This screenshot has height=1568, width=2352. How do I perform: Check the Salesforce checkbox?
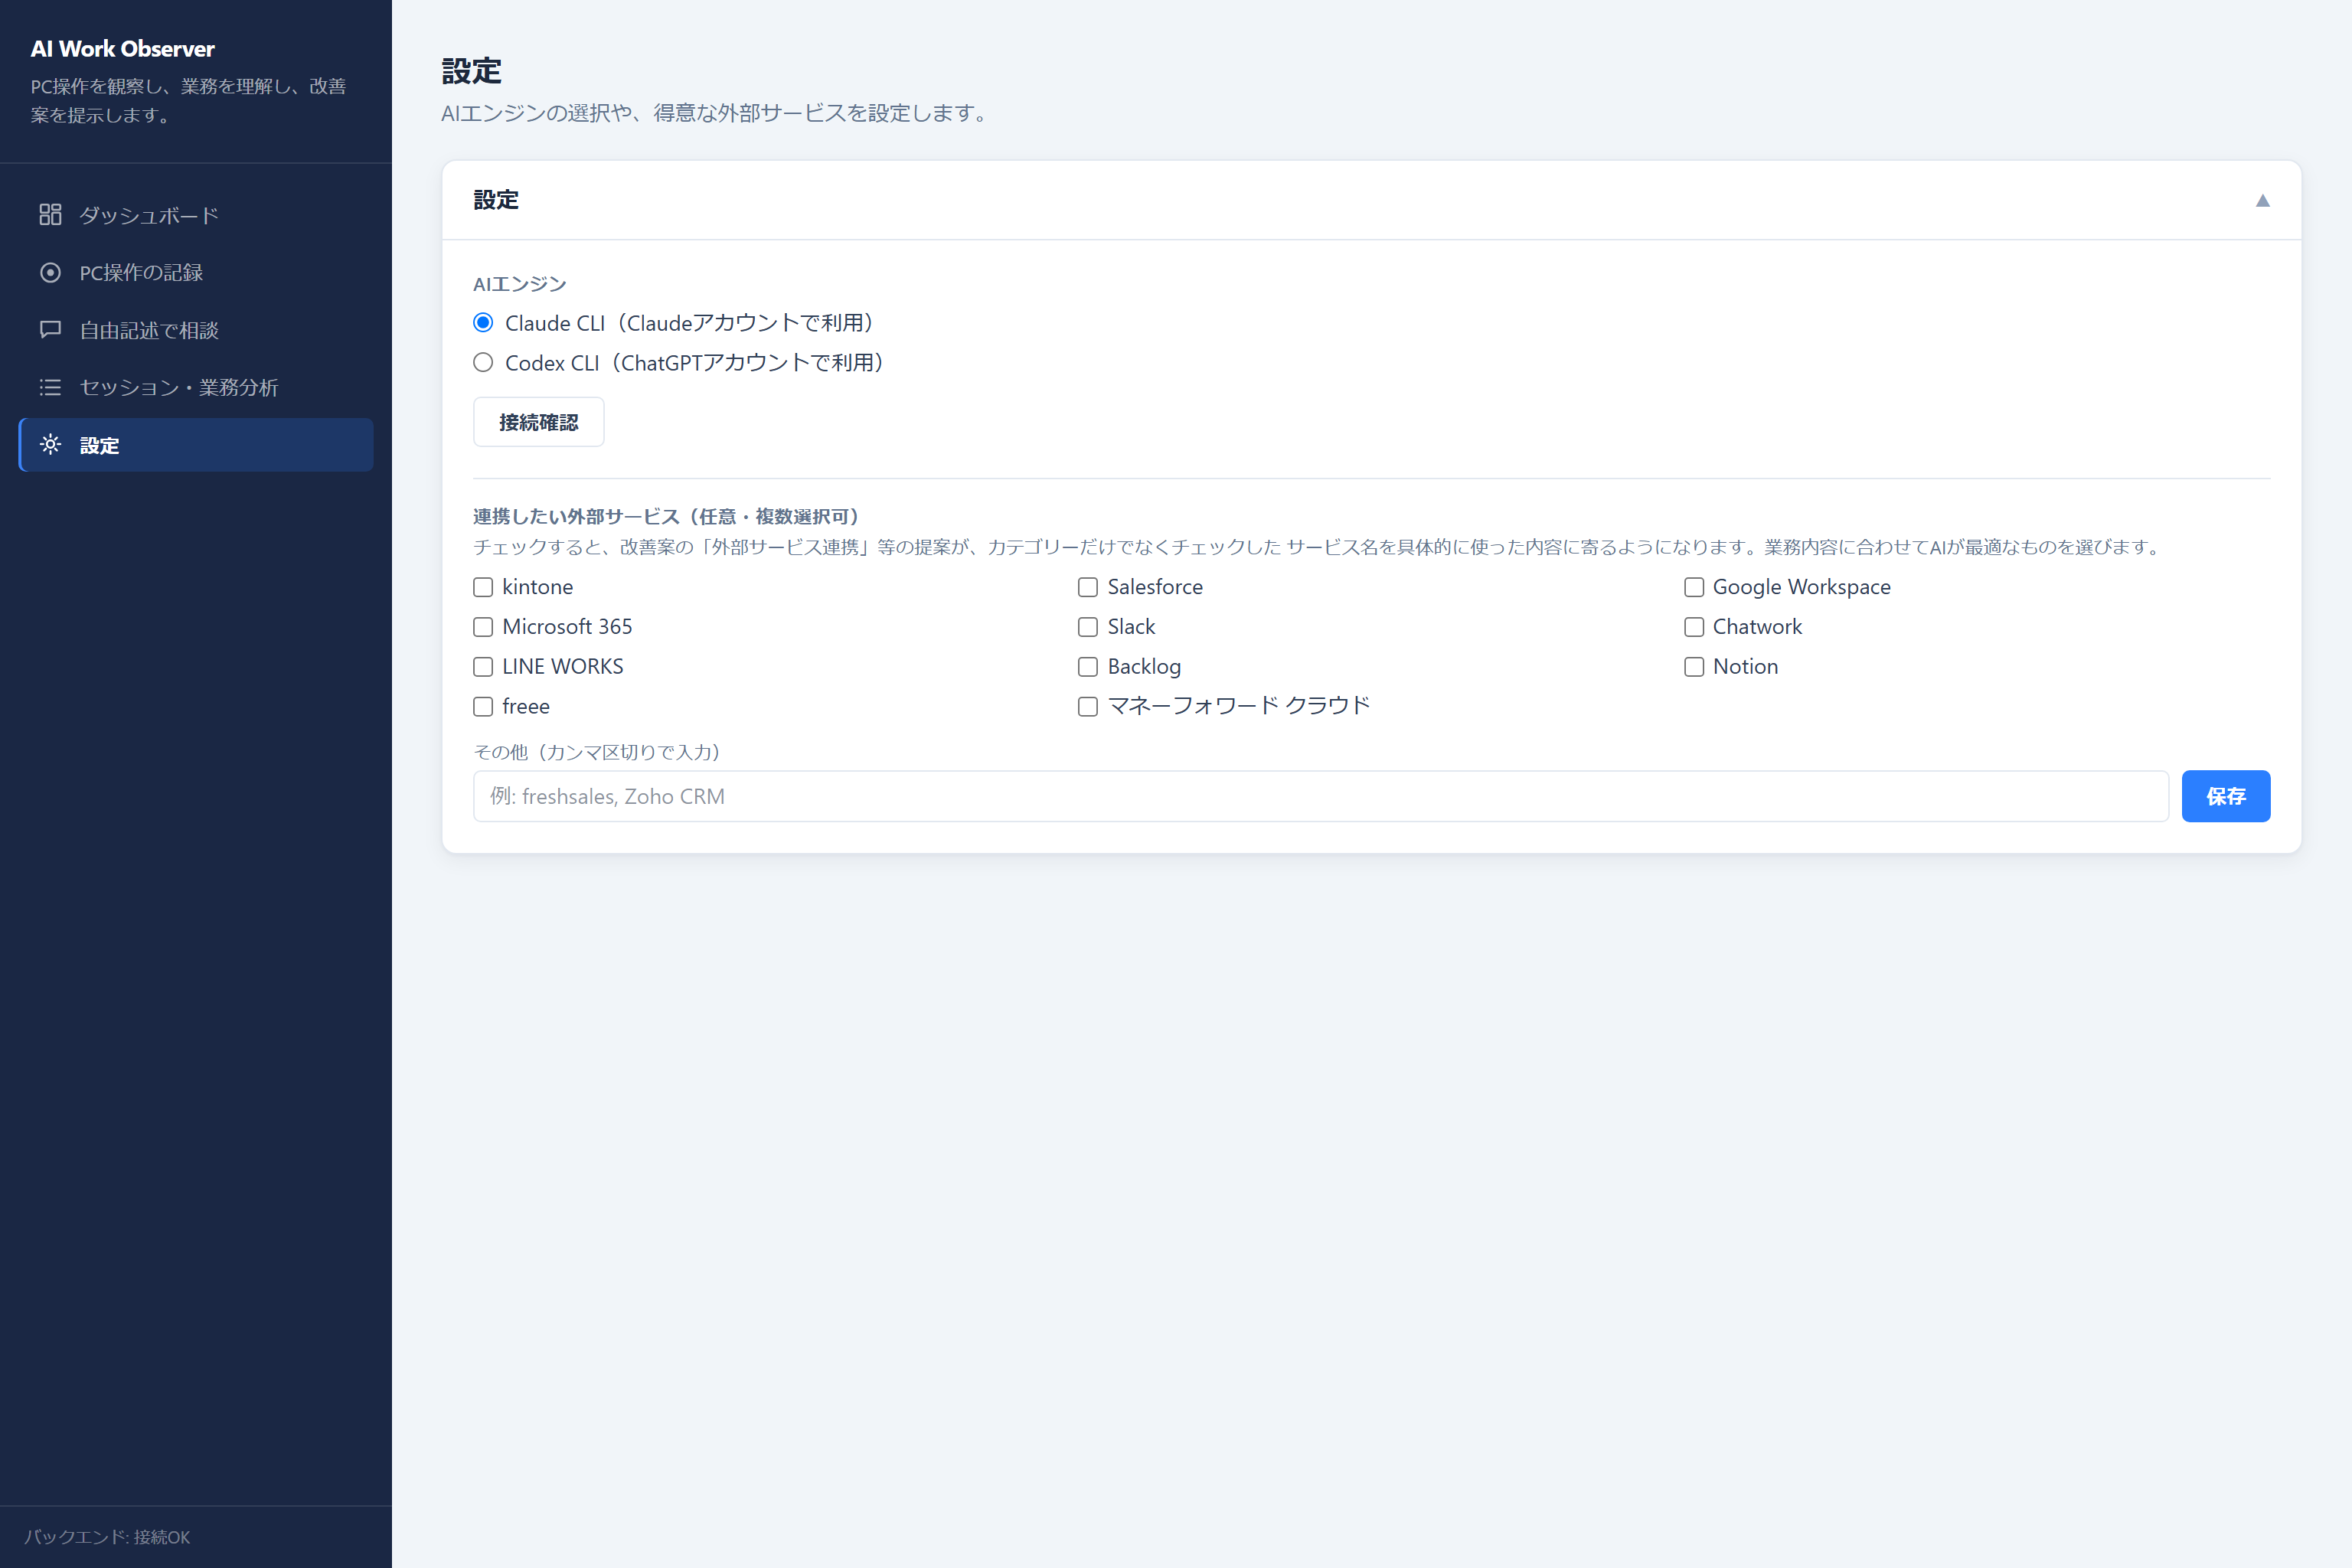1088,587
